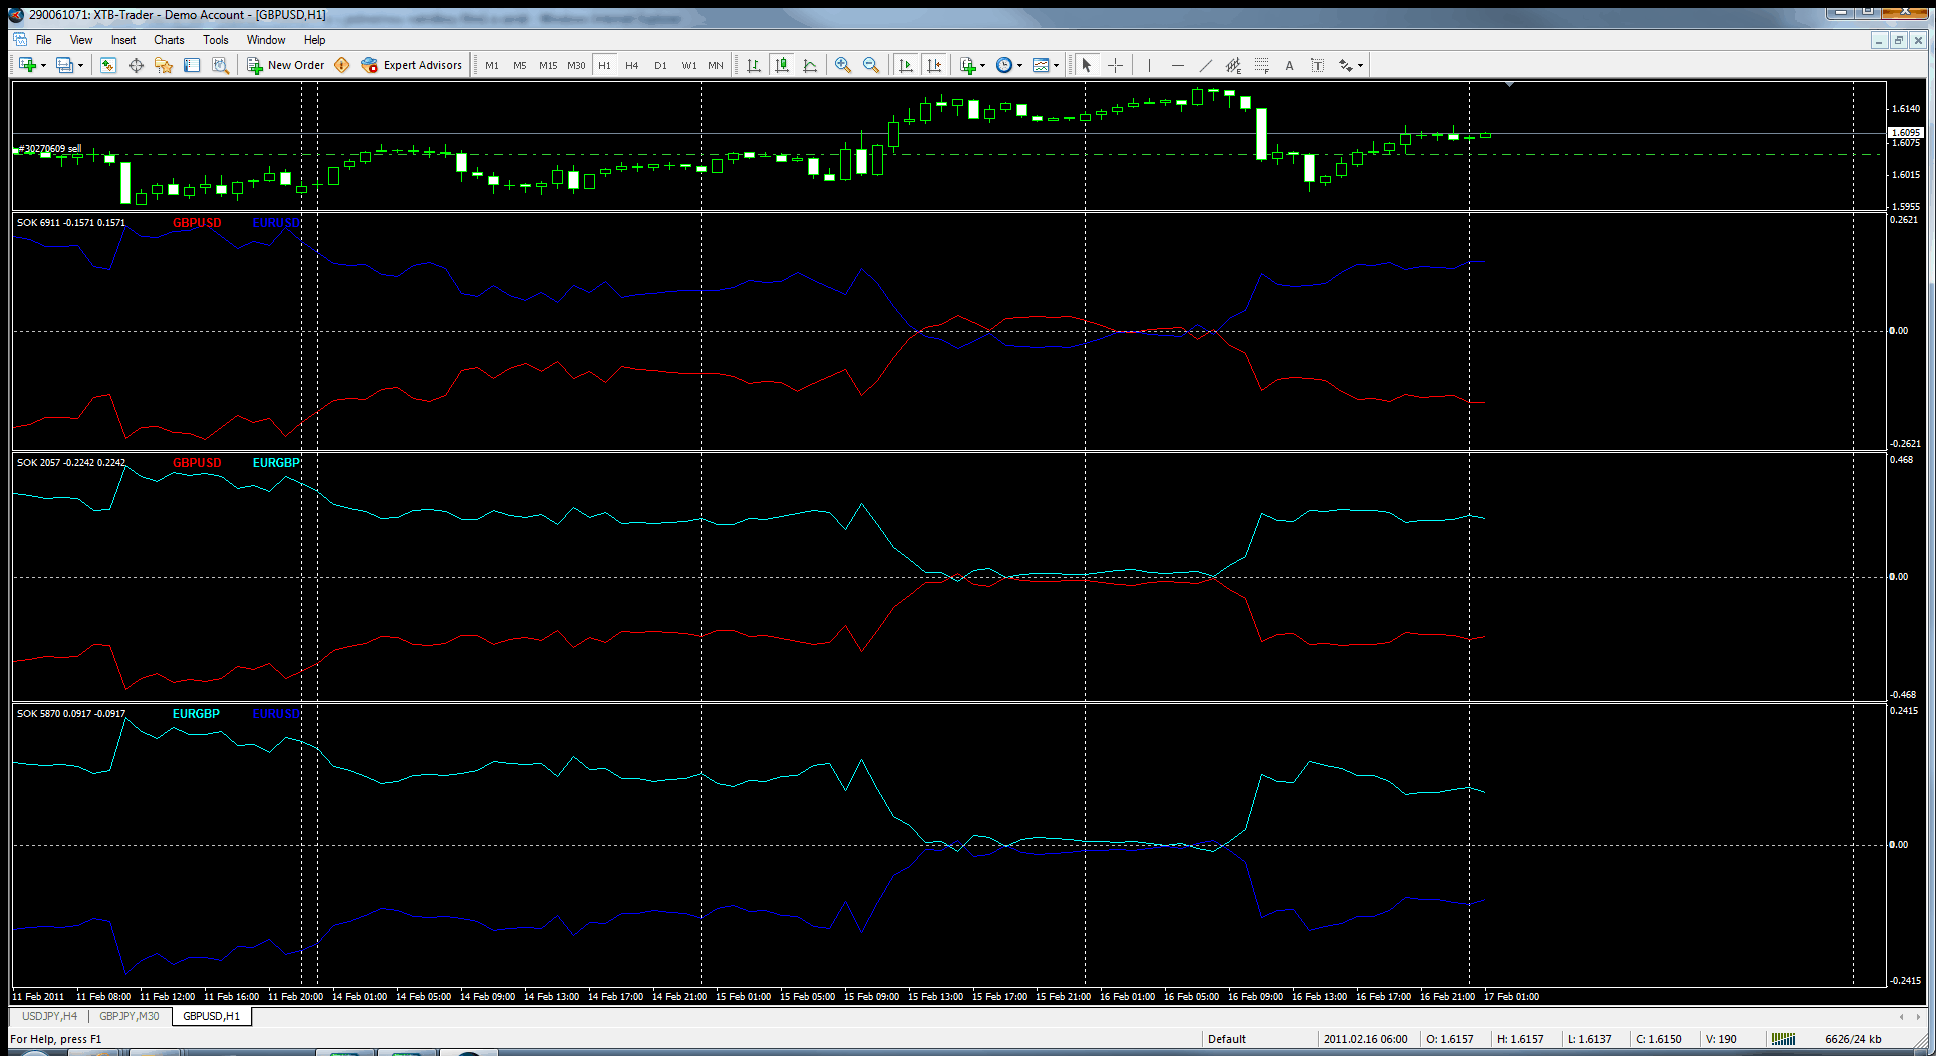Viewport: 1936px width, 1056px height.
Task: Switch to Candlesticks chart display
Action: point(782,65)
